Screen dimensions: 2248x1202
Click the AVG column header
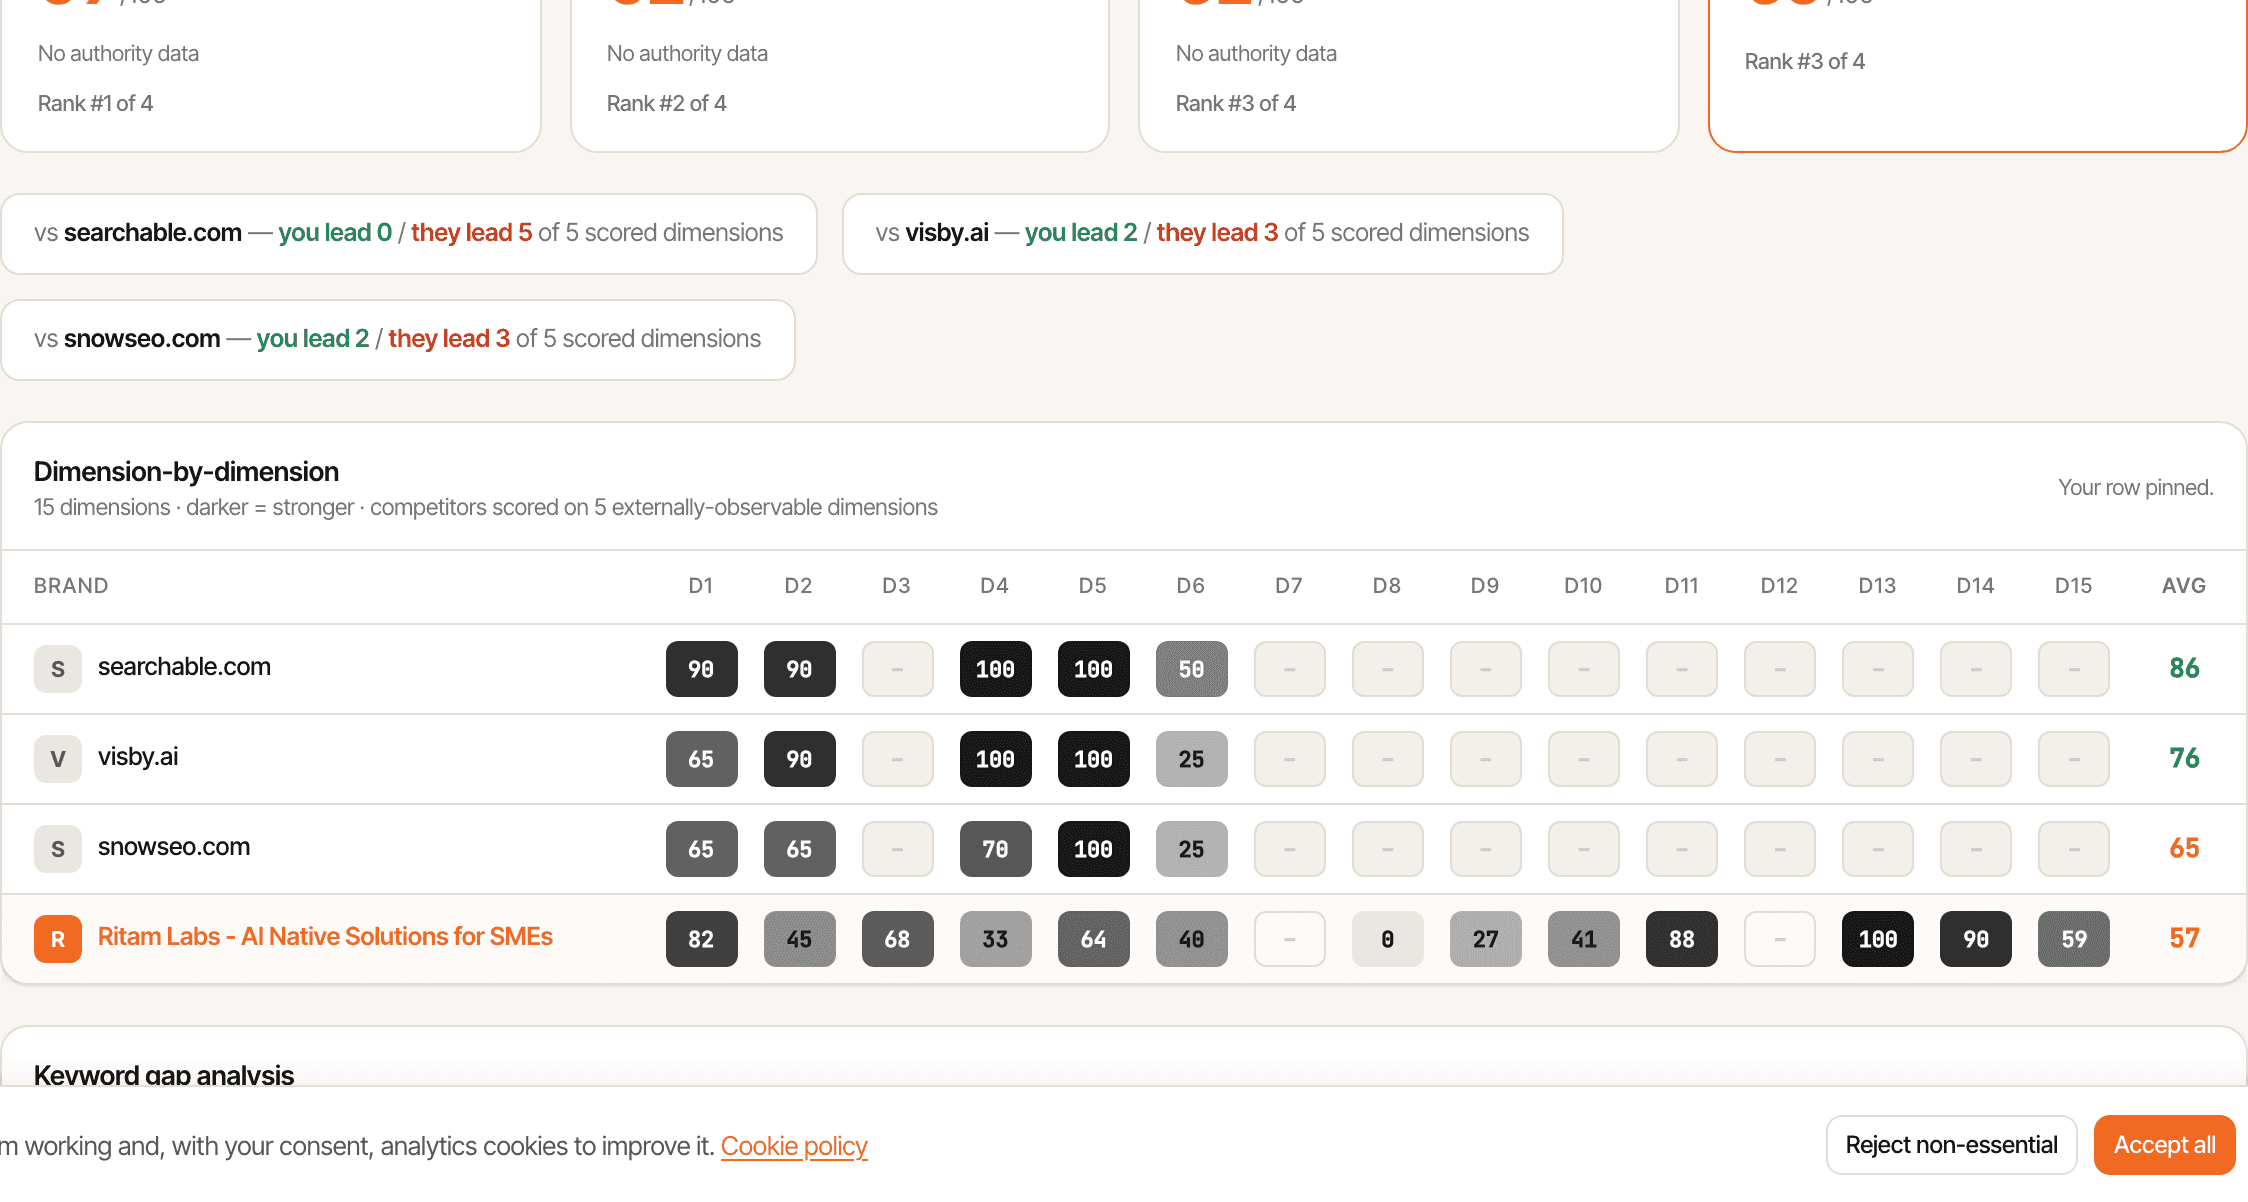point(2184,586)
